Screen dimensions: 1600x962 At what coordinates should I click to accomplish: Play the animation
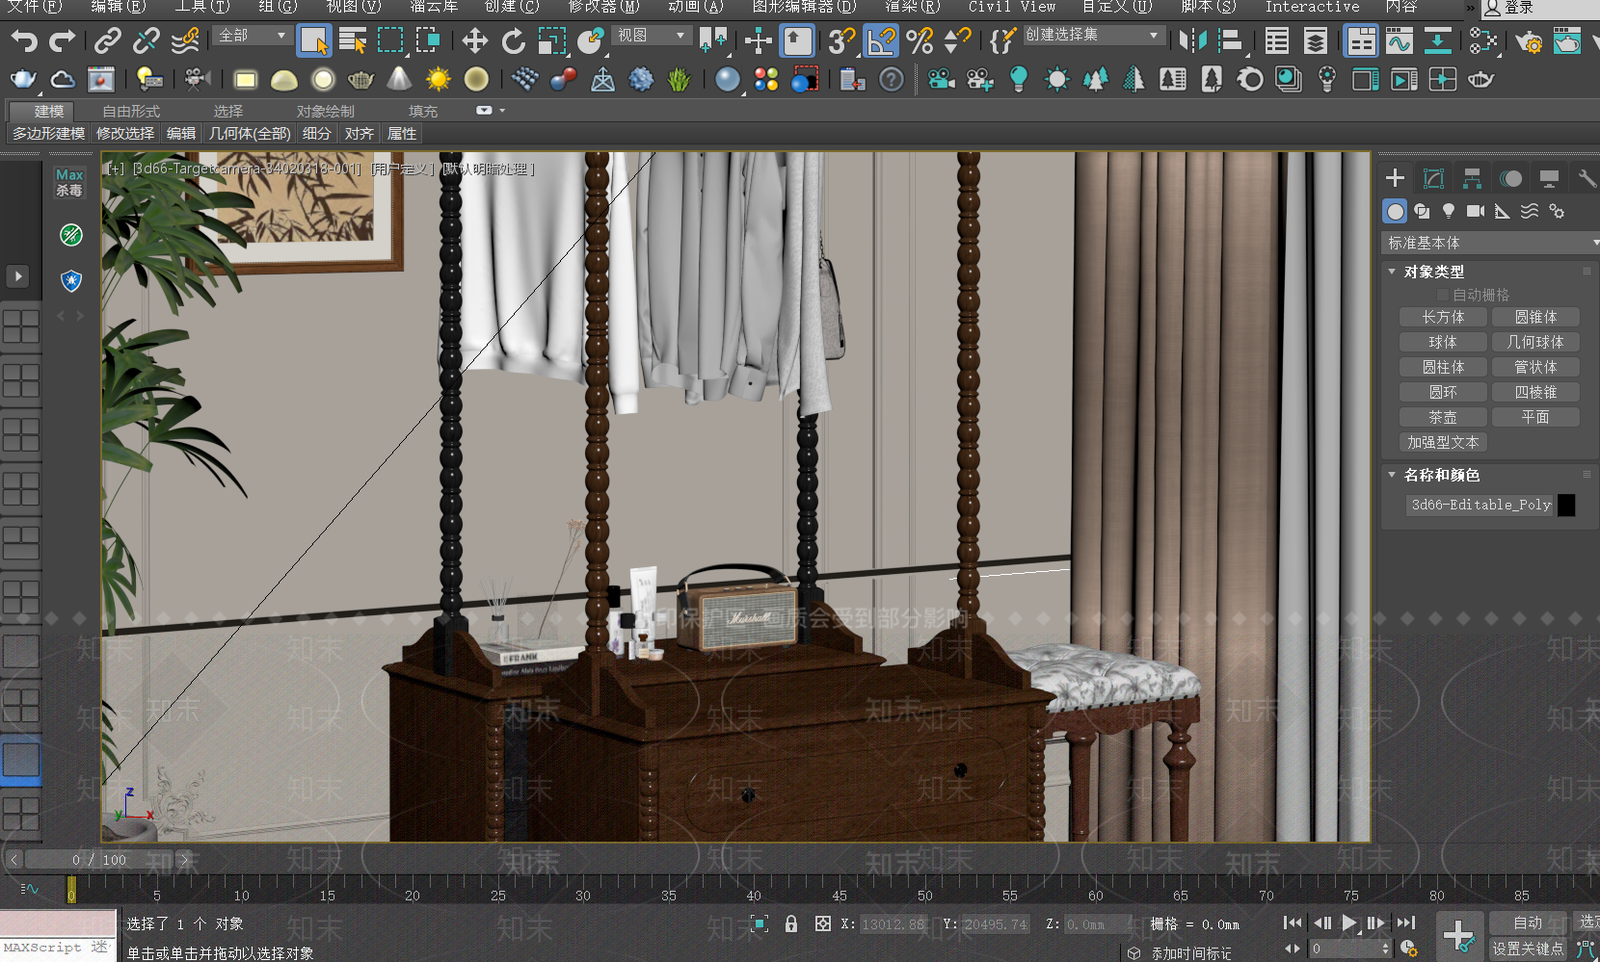pyautogui.click(x=1349, y=923)
